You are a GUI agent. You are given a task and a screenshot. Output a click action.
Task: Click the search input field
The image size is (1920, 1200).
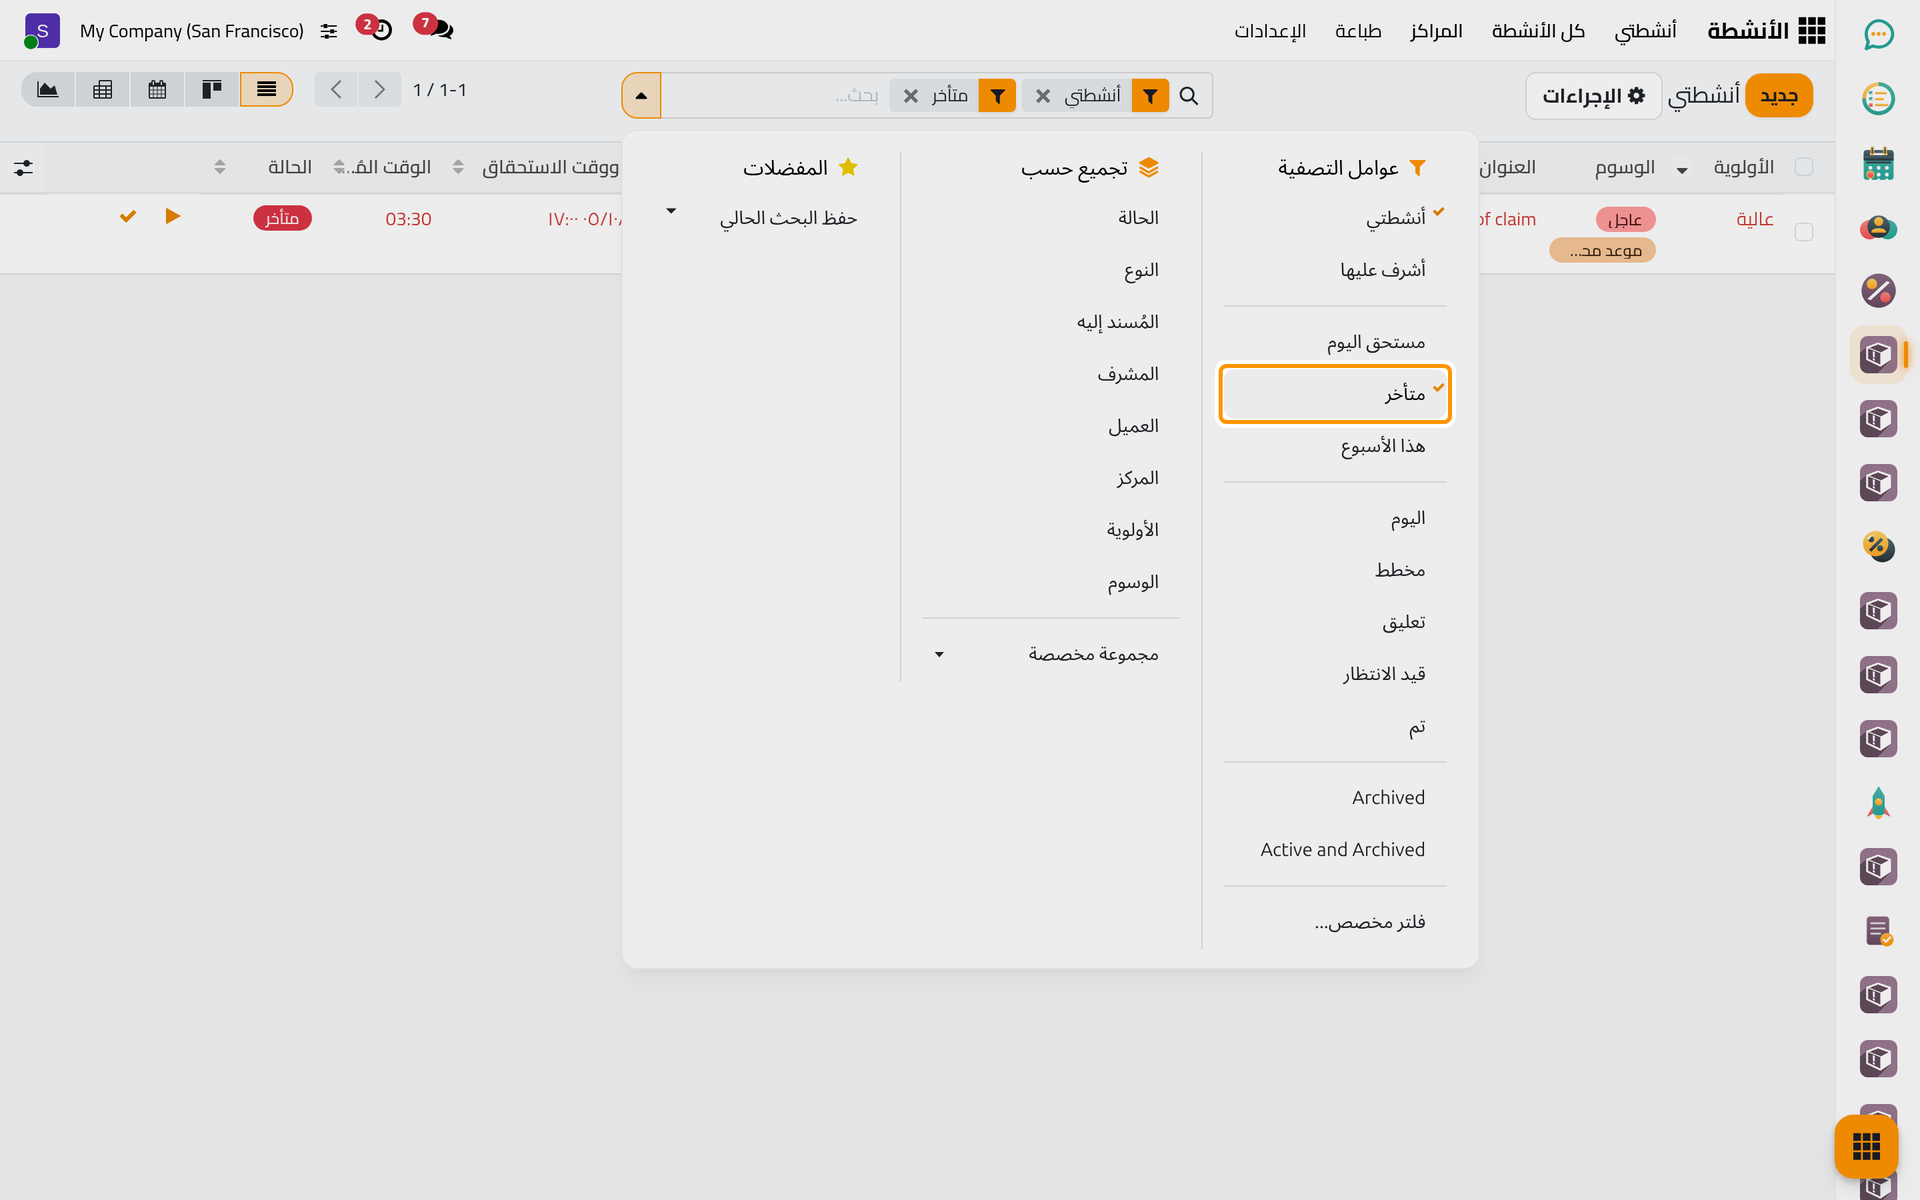pyautogui.click(x=775, y=96)
